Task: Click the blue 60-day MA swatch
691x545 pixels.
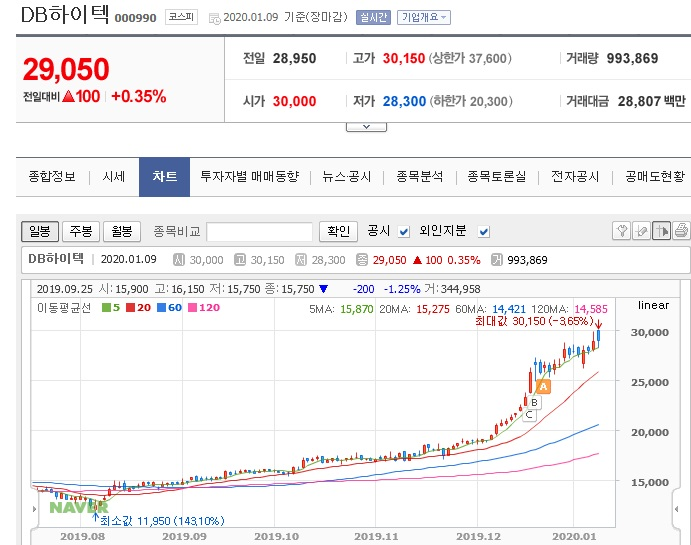Action: [161, 308]
